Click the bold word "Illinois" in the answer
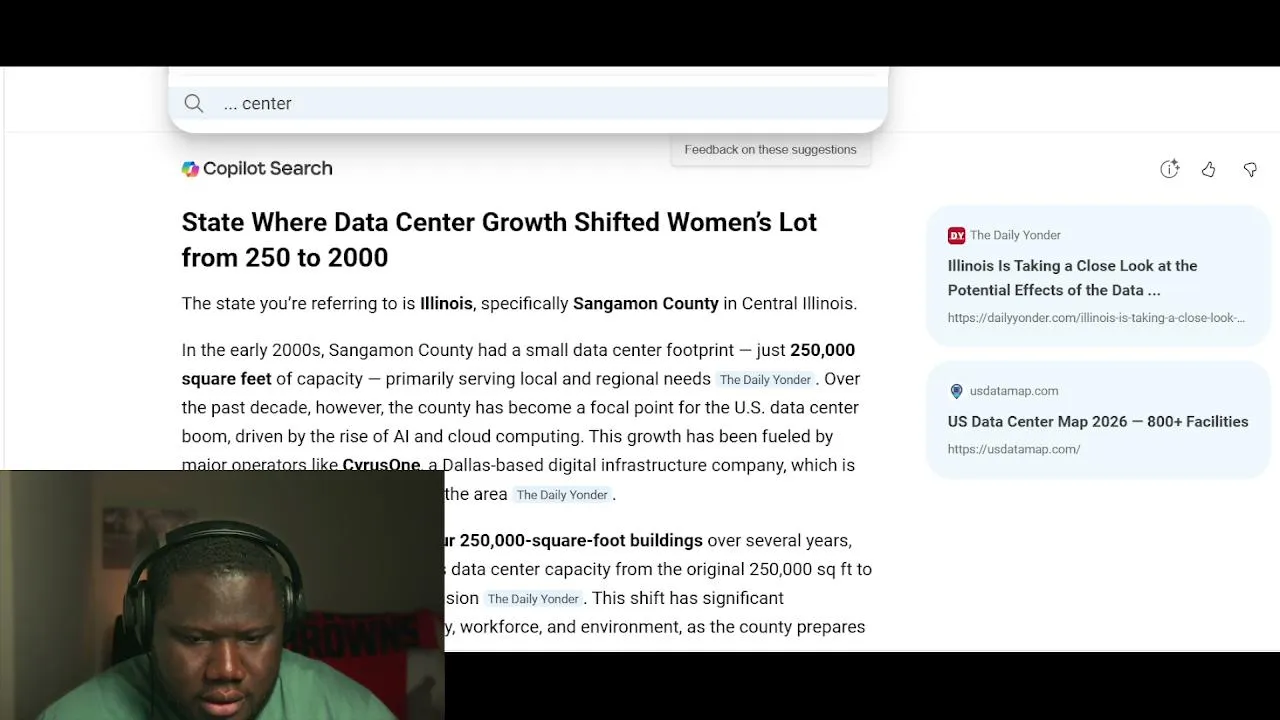This screenshot has height=720, width=1280. 446,304
